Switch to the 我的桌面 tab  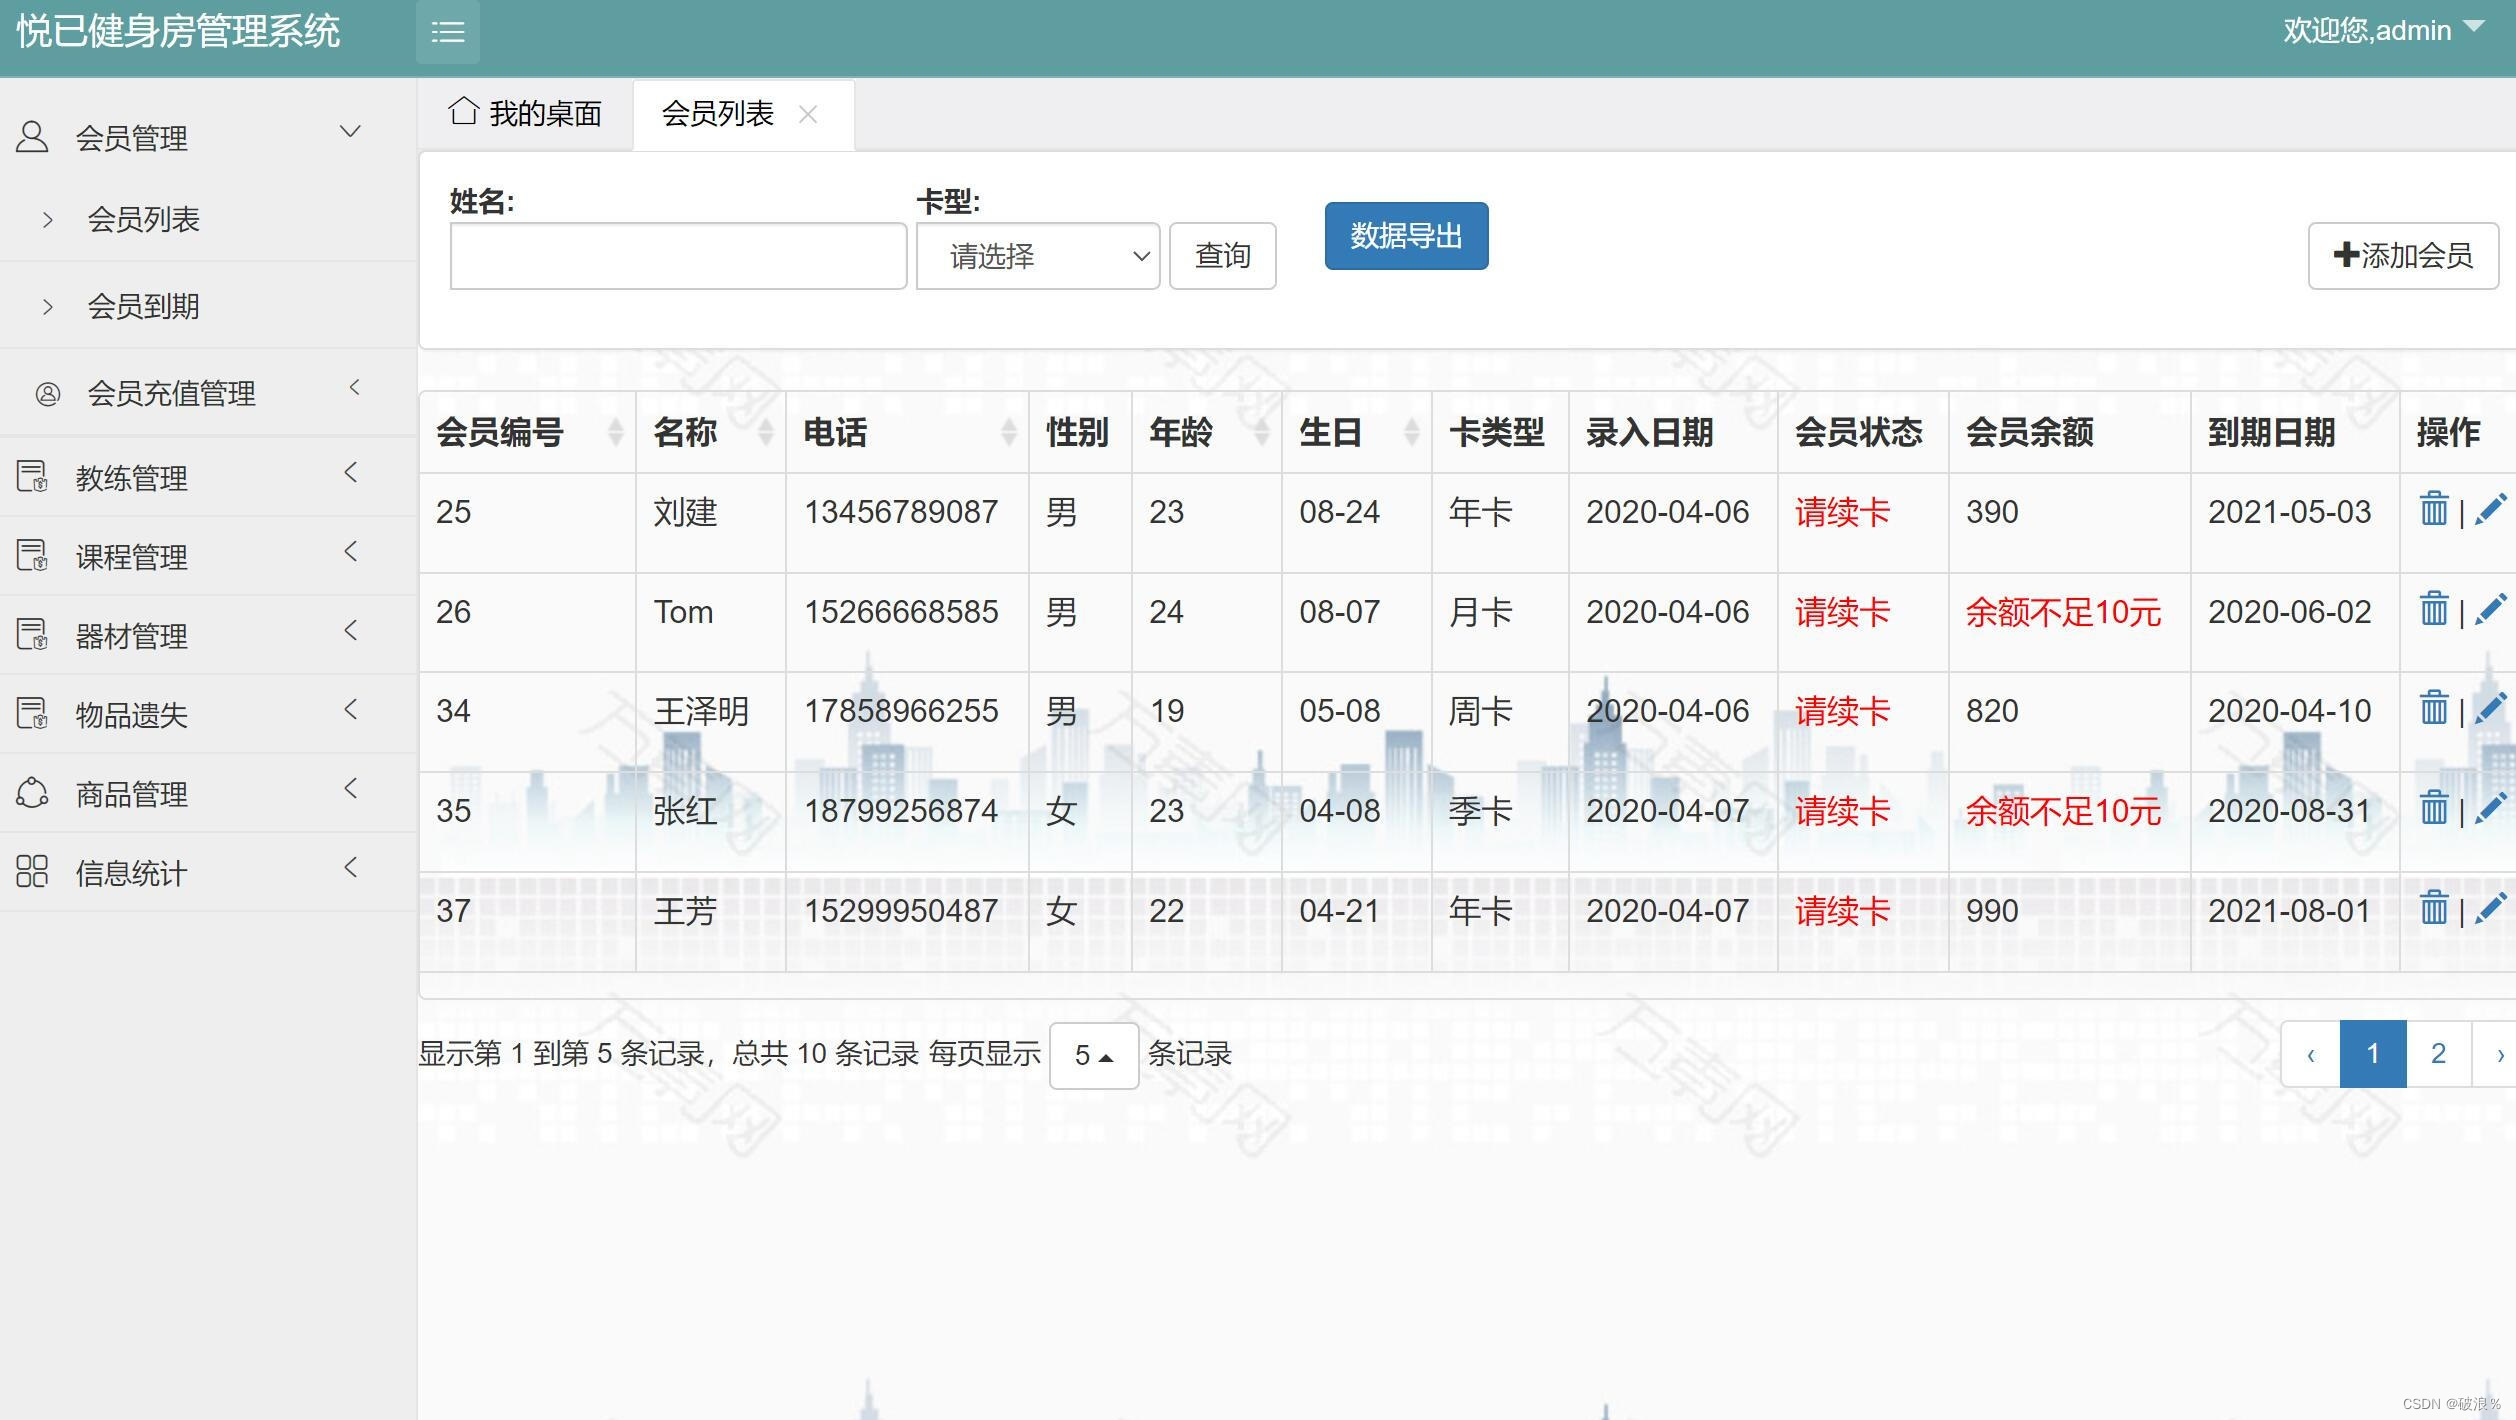(x=526, y=114)
